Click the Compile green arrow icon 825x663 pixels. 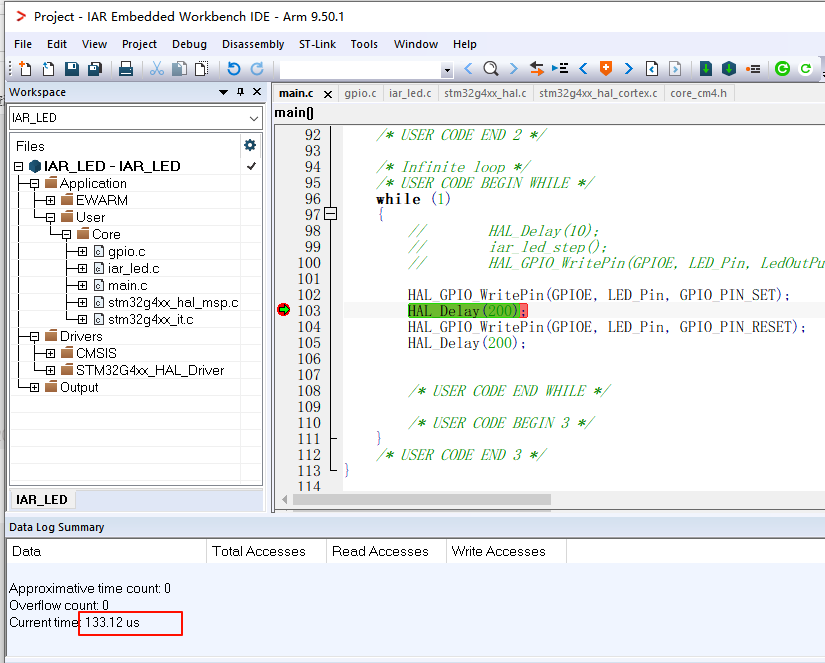706,68
